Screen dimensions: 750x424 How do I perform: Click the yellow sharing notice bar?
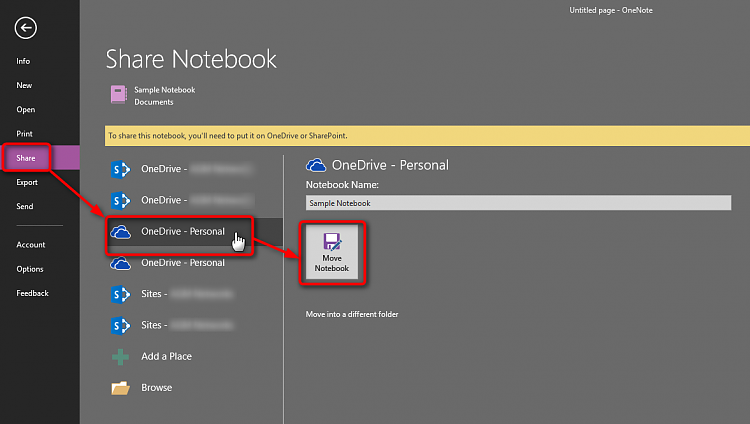427,136
